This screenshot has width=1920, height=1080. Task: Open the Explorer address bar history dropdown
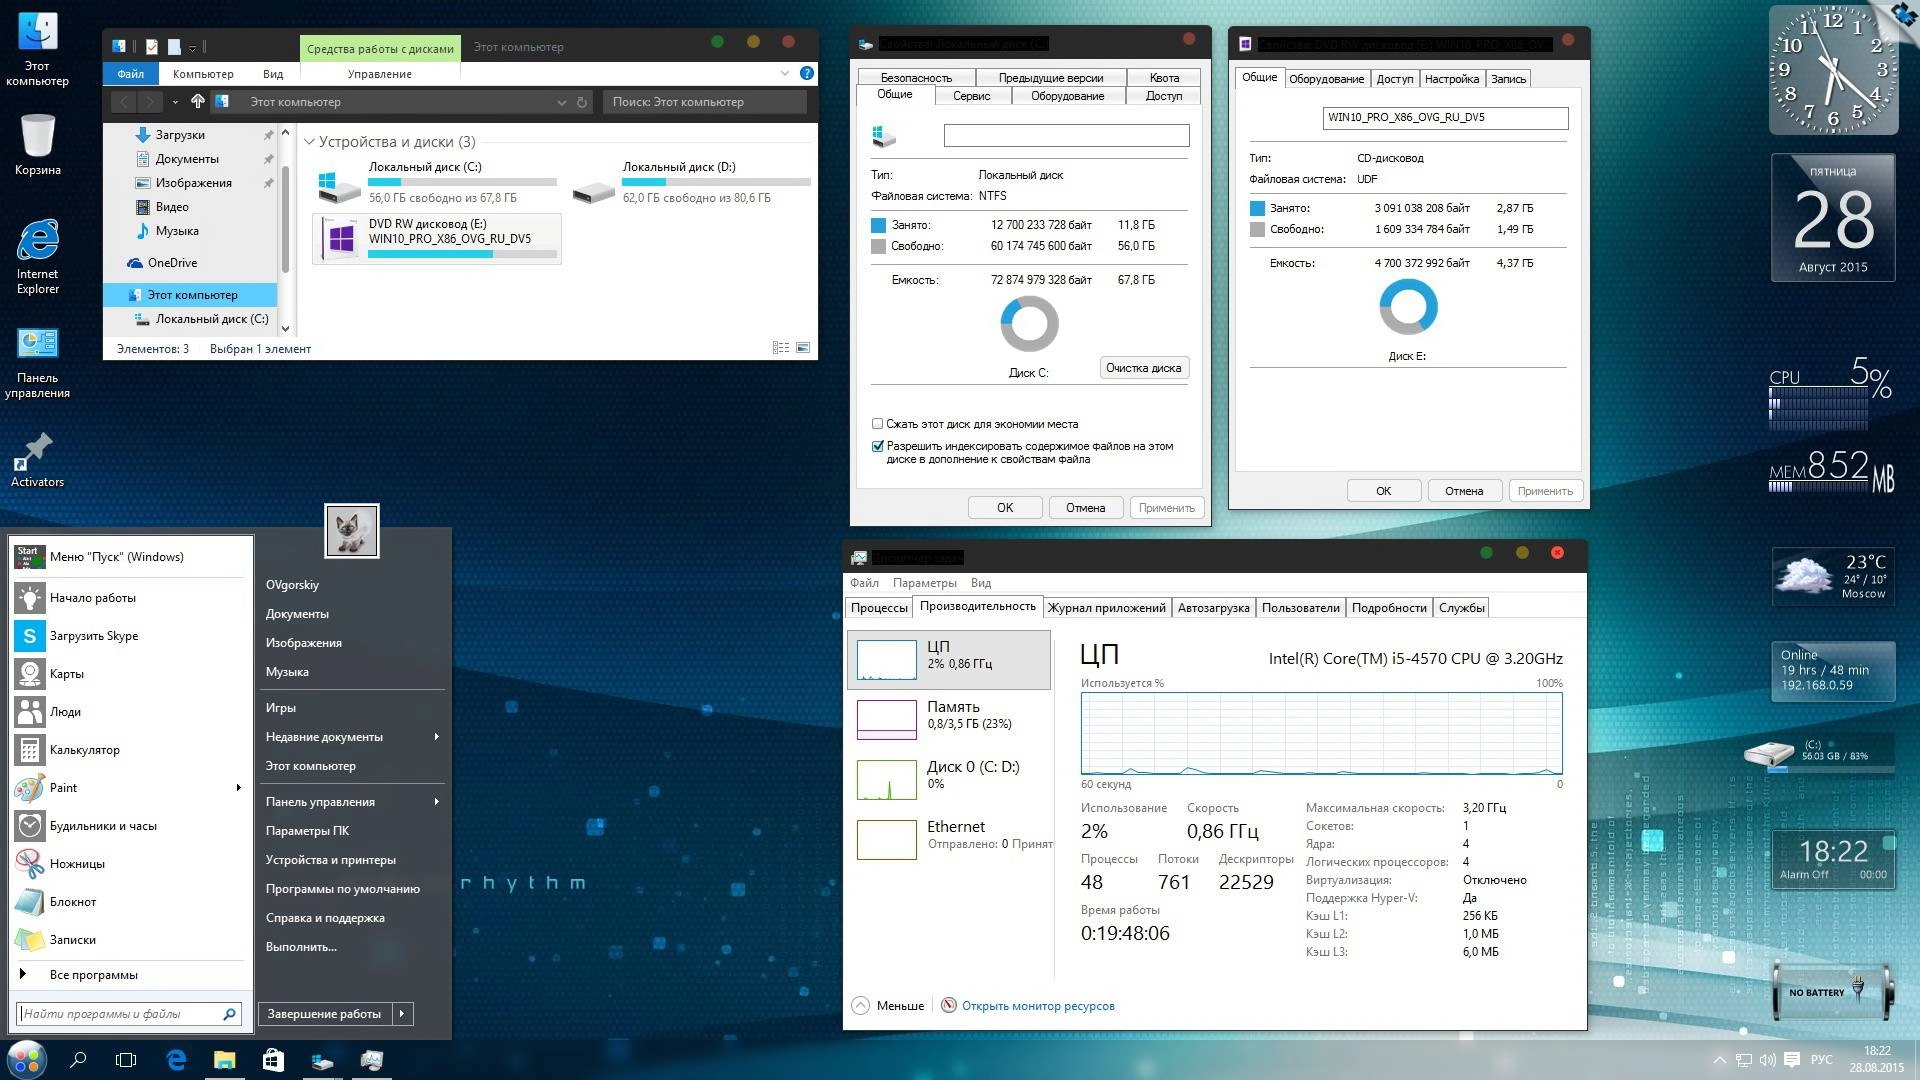tap(561, 102)
